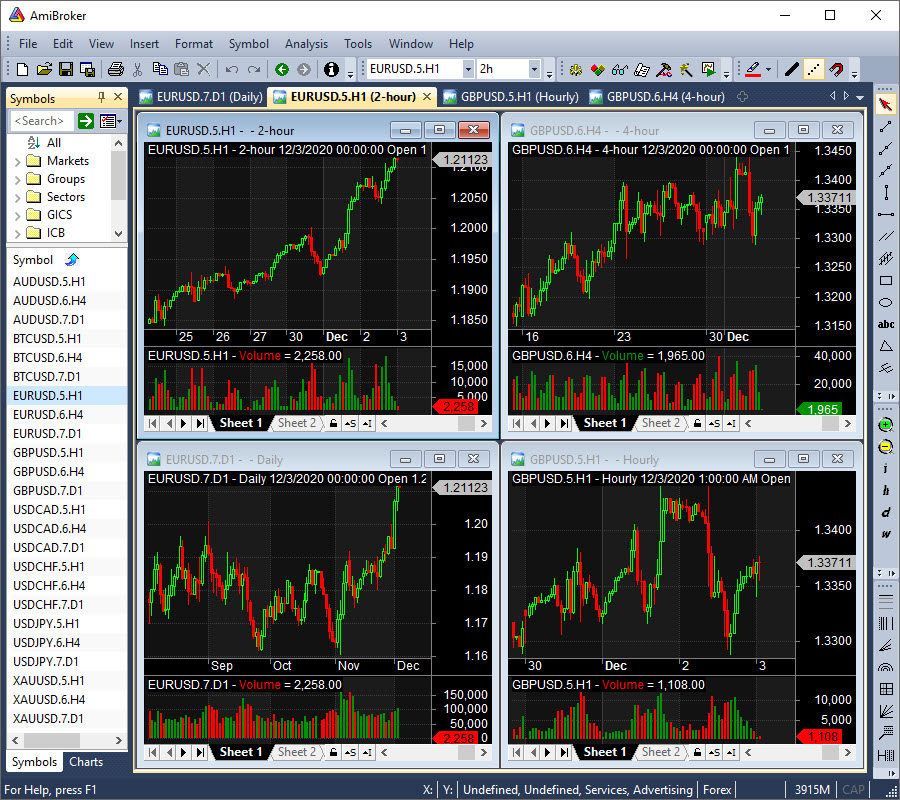Open the line color picker dropdown arrow
900x800 pixels.
click(768, 69)
